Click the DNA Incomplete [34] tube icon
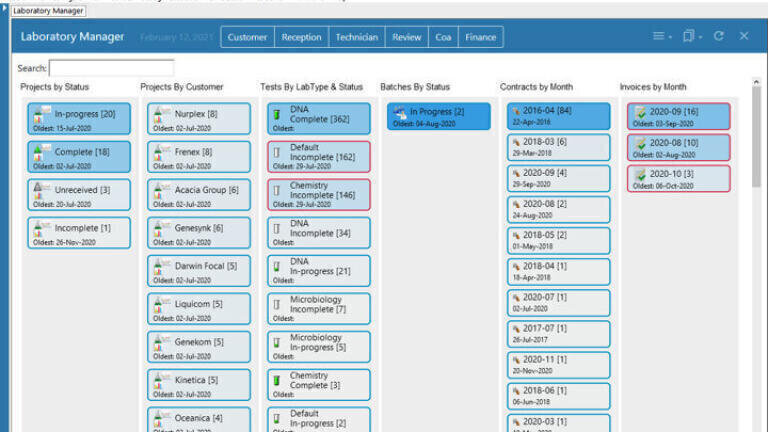Image resolution: width=768 pixels, height=432 pixels. click(277, 229)
